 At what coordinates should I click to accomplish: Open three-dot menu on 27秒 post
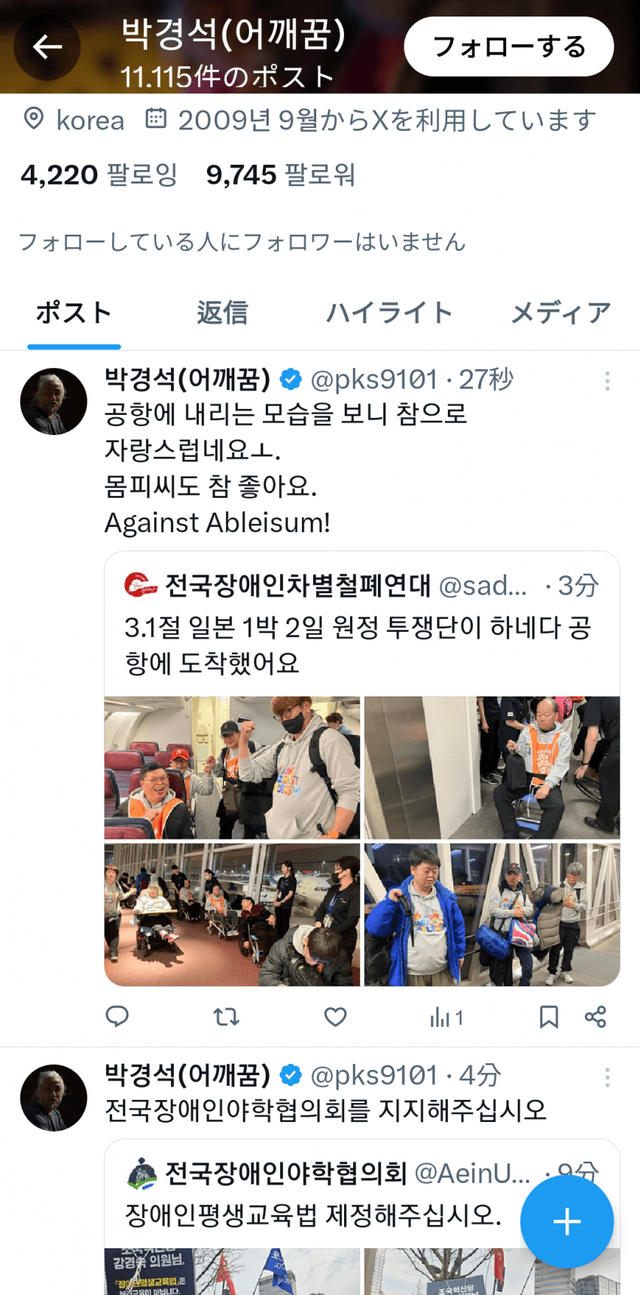tap(607, 381)
